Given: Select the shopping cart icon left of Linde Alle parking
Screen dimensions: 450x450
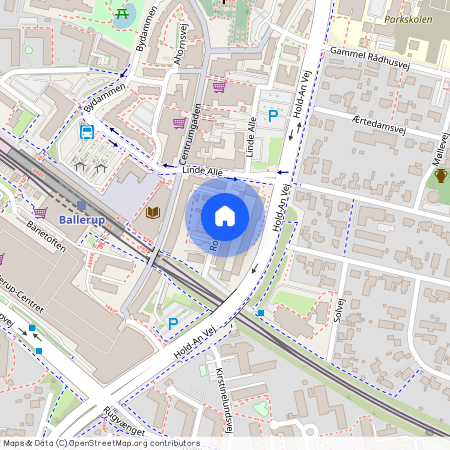Looking at the screenshot, I should point(219,87).
